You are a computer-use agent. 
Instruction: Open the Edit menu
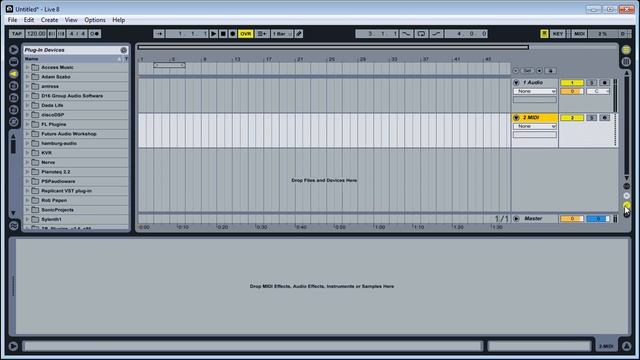click(x=29, y=20)
